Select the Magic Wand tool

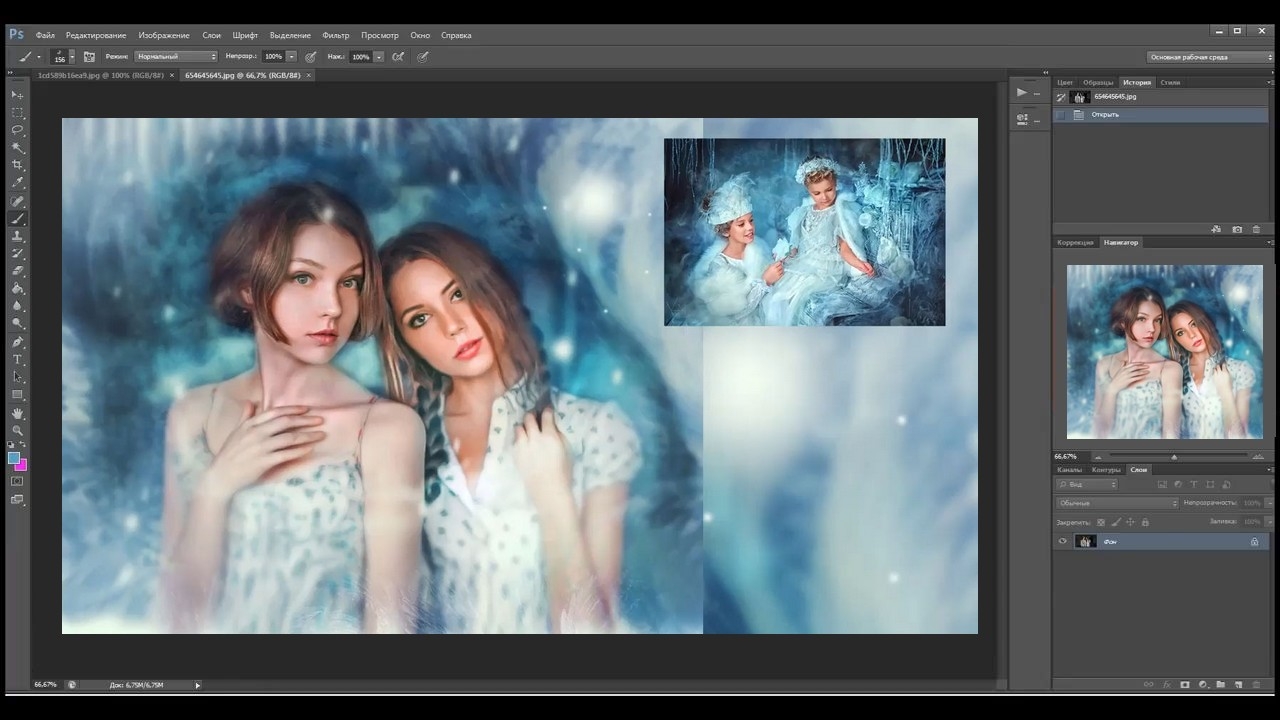(18, 147)
